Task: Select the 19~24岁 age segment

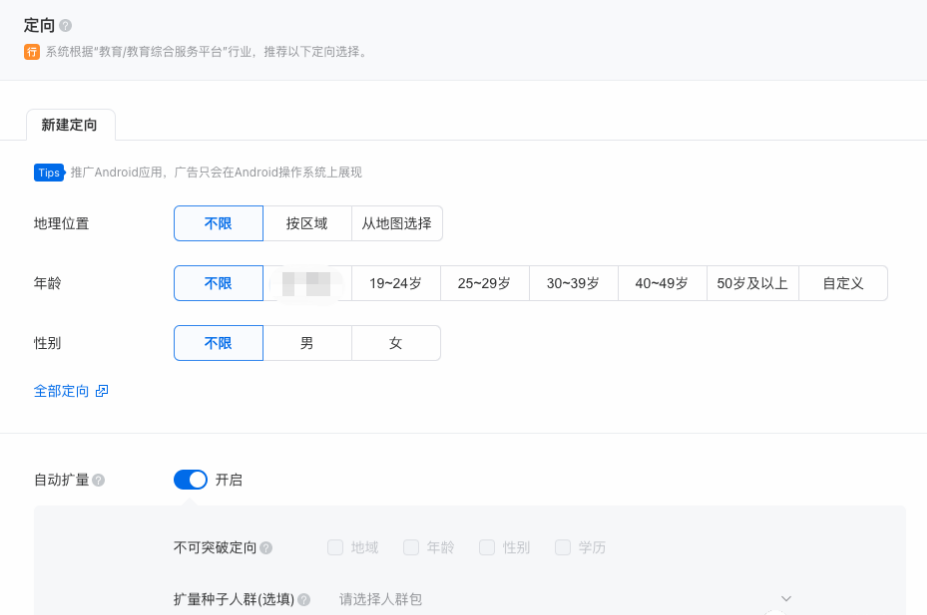Action: click(x=396, y=283)
